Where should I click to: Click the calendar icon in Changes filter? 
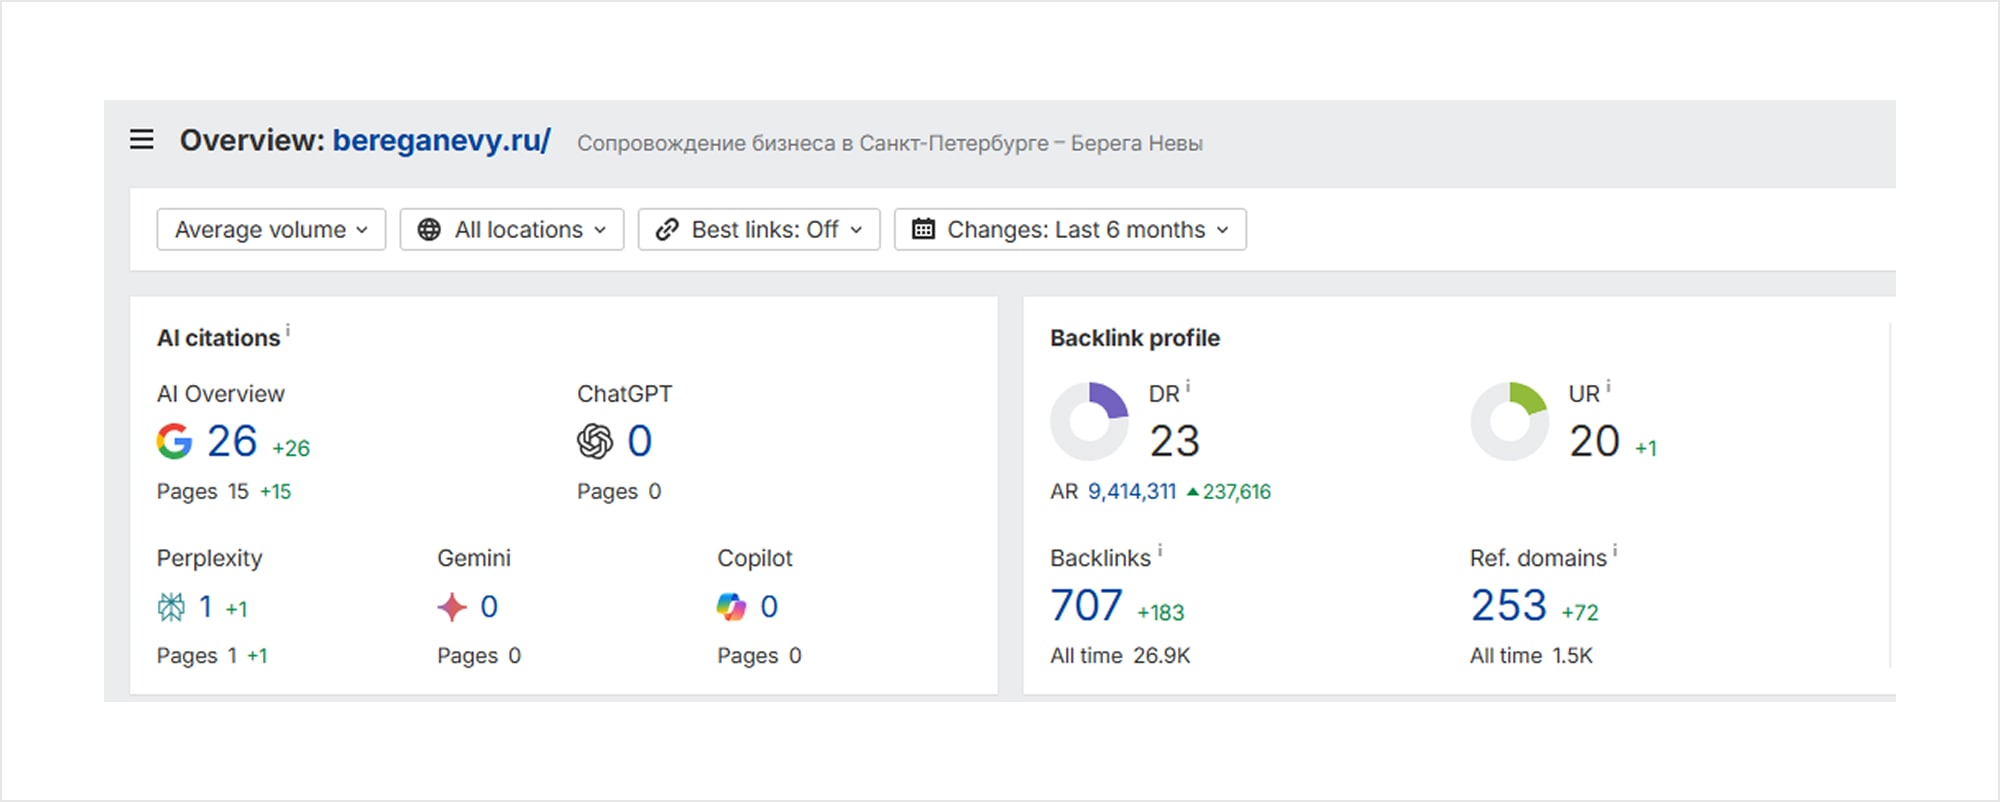click(x=923, y=230)
